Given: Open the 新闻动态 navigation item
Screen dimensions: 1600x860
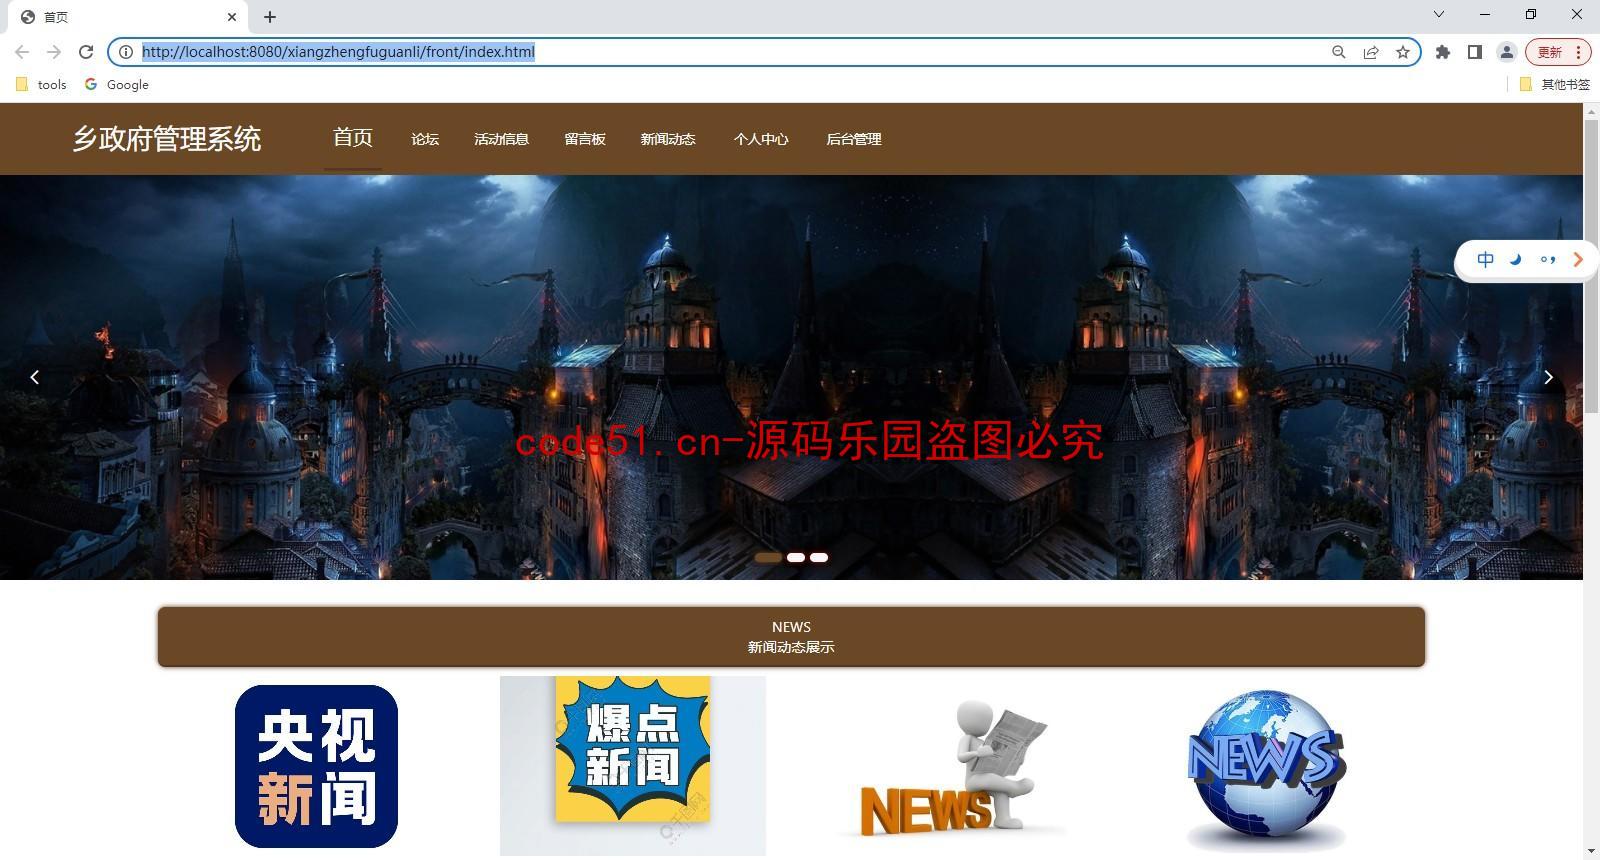Looking at the screenshot, I should point(668,139).
